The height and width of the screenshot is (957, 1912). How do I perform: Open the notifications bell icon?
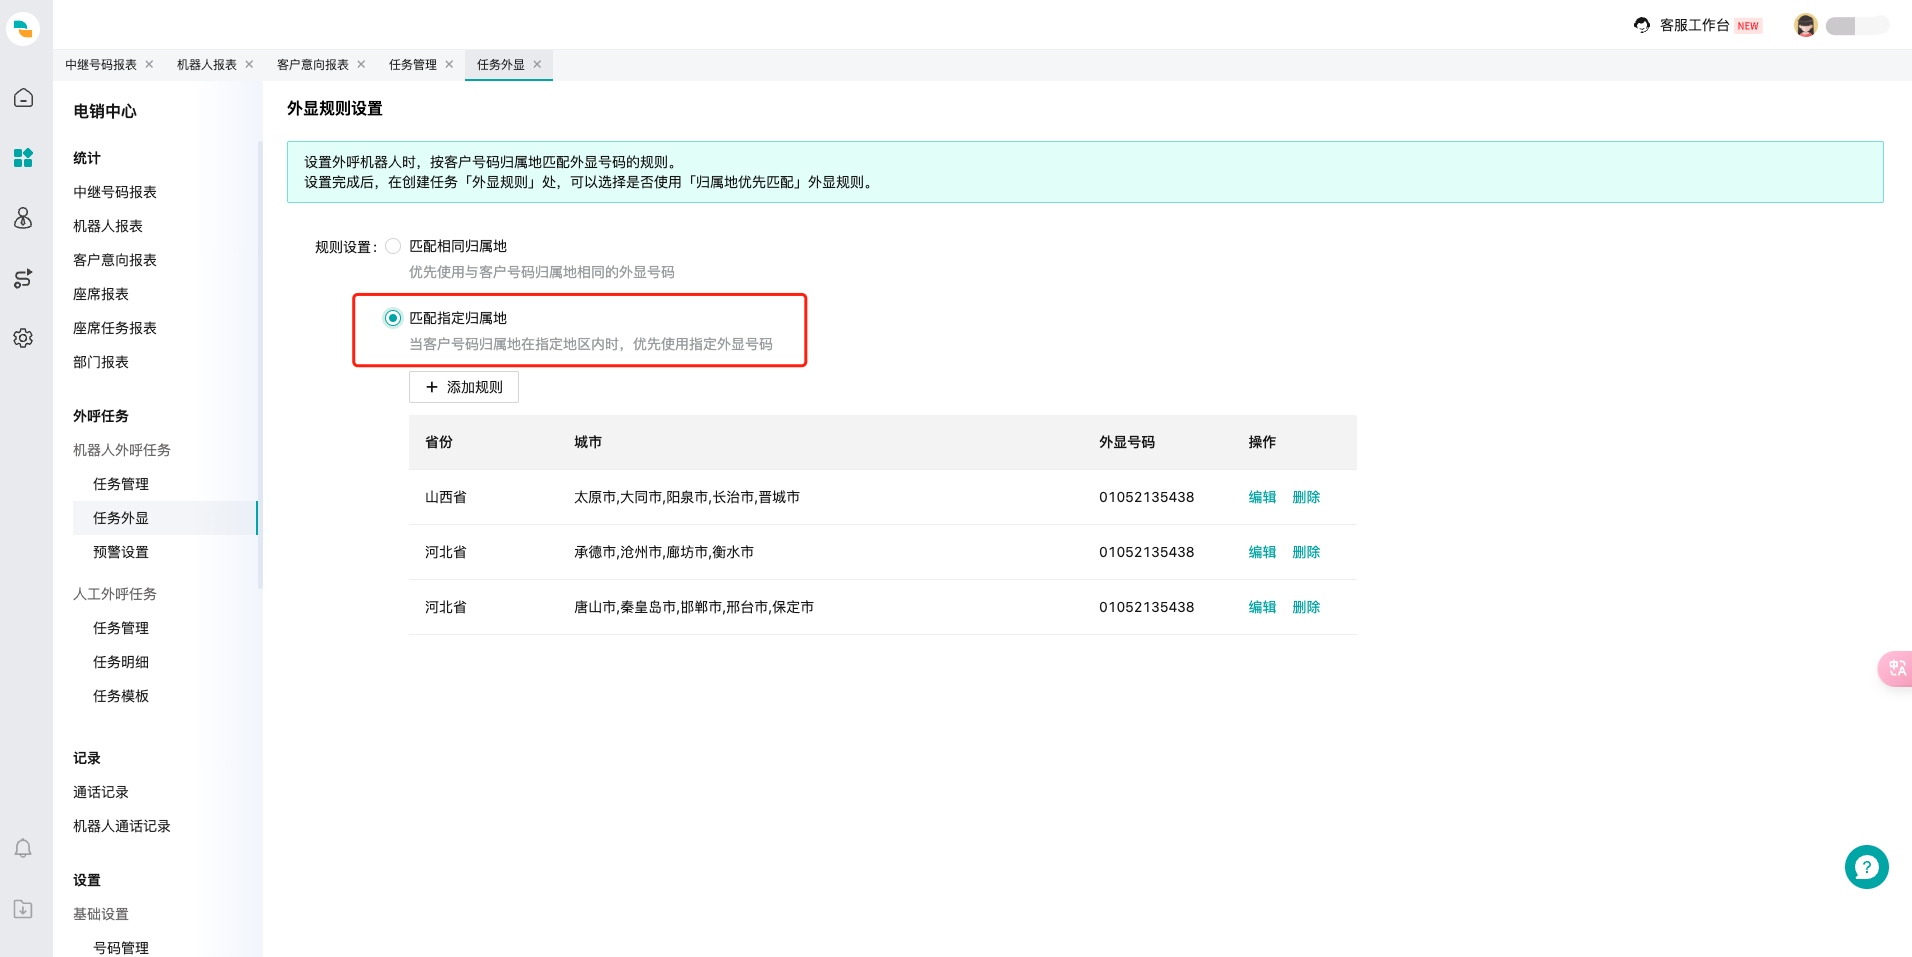pos(23,848)
